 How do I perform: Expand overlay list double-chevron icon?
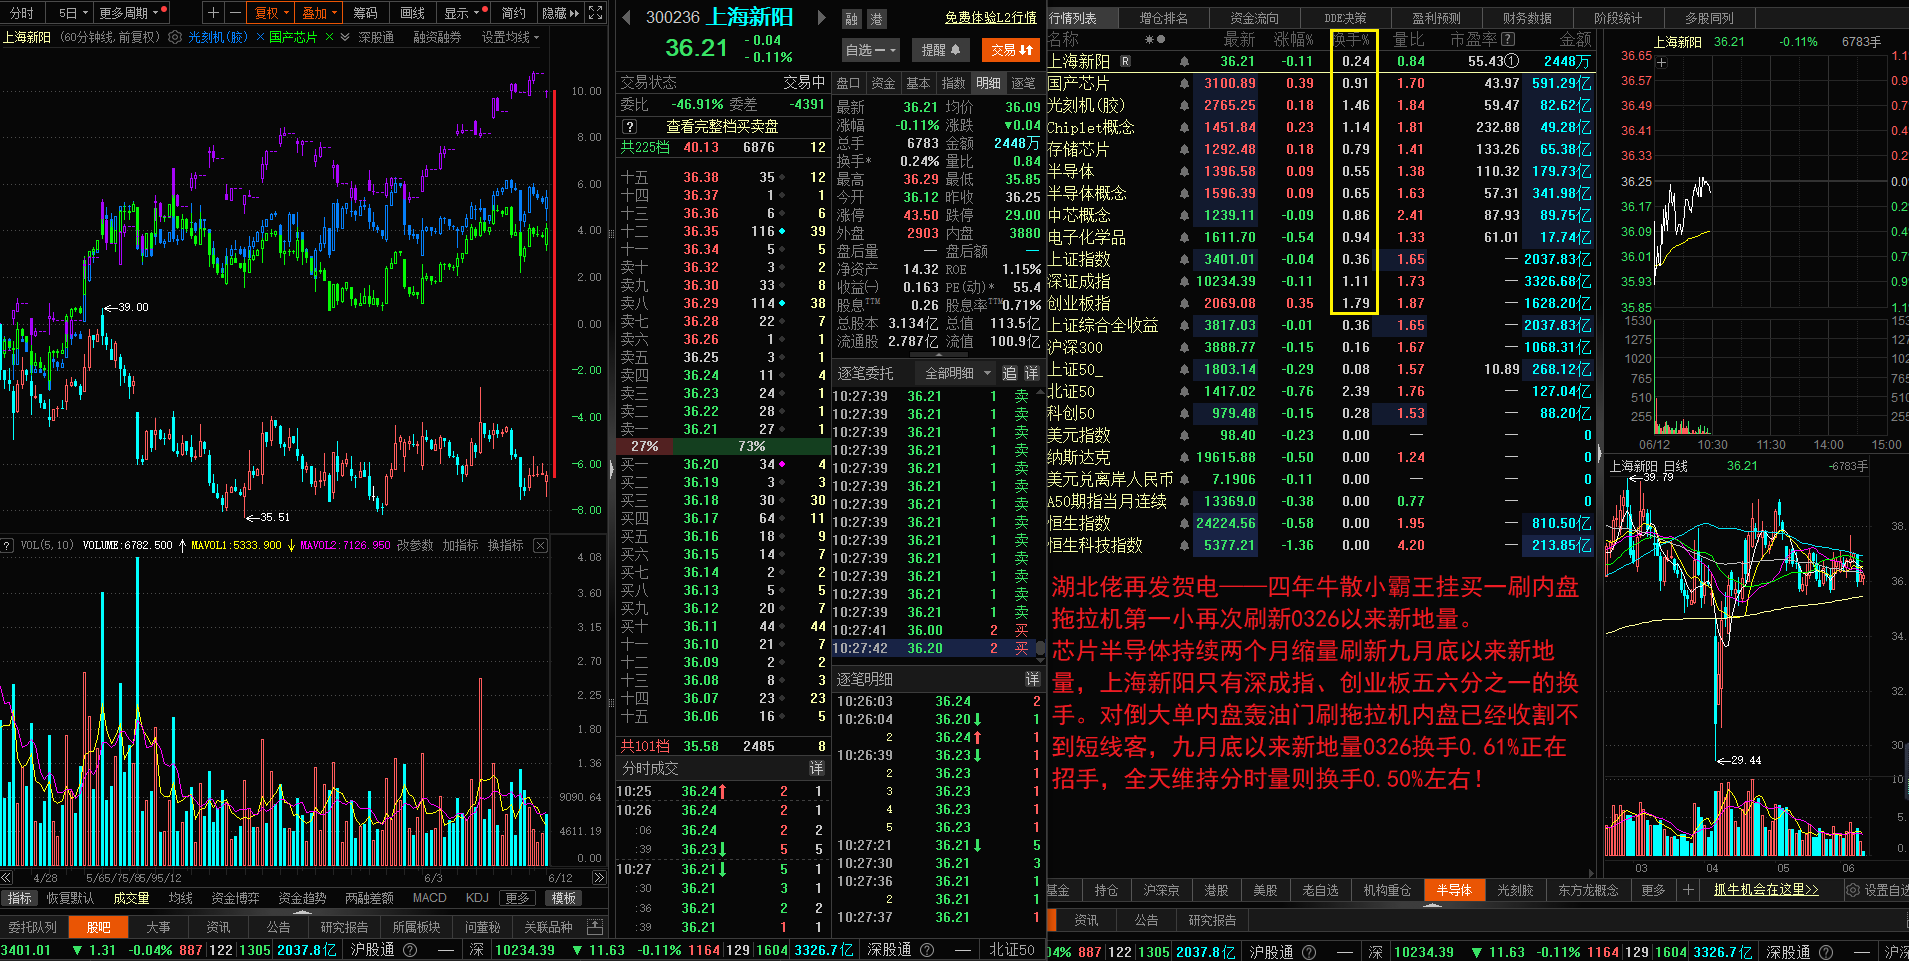[x=345, y=37]
